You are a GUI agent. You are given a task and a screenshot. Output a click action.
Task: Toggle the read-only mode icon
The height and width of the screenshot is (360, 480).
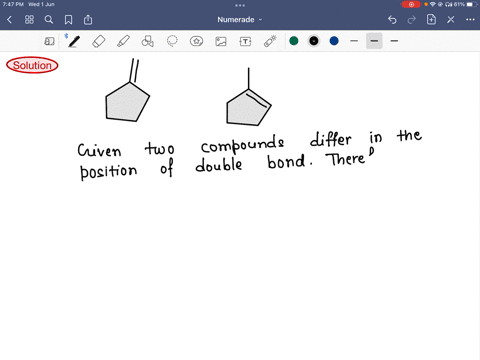point(49,41)
